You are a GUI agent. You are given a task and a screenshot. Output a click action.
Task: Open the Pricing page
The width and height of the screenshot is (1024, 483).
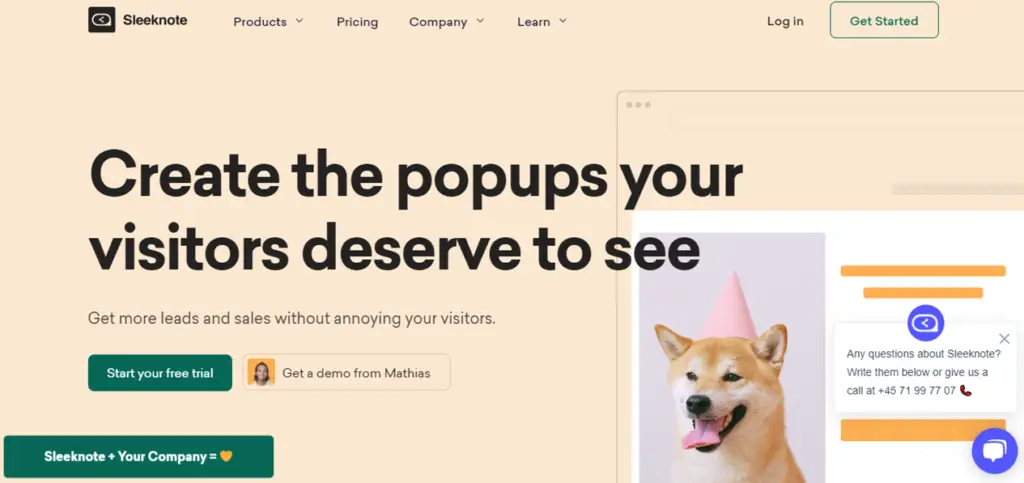tap(357, 22)
